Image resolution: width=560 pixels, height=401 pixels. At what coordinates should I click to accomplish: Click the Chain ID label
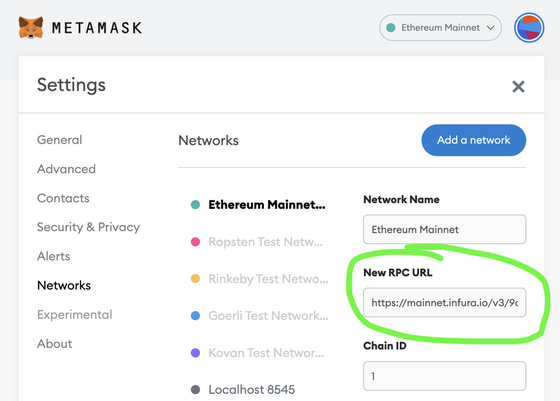point(385,346)
